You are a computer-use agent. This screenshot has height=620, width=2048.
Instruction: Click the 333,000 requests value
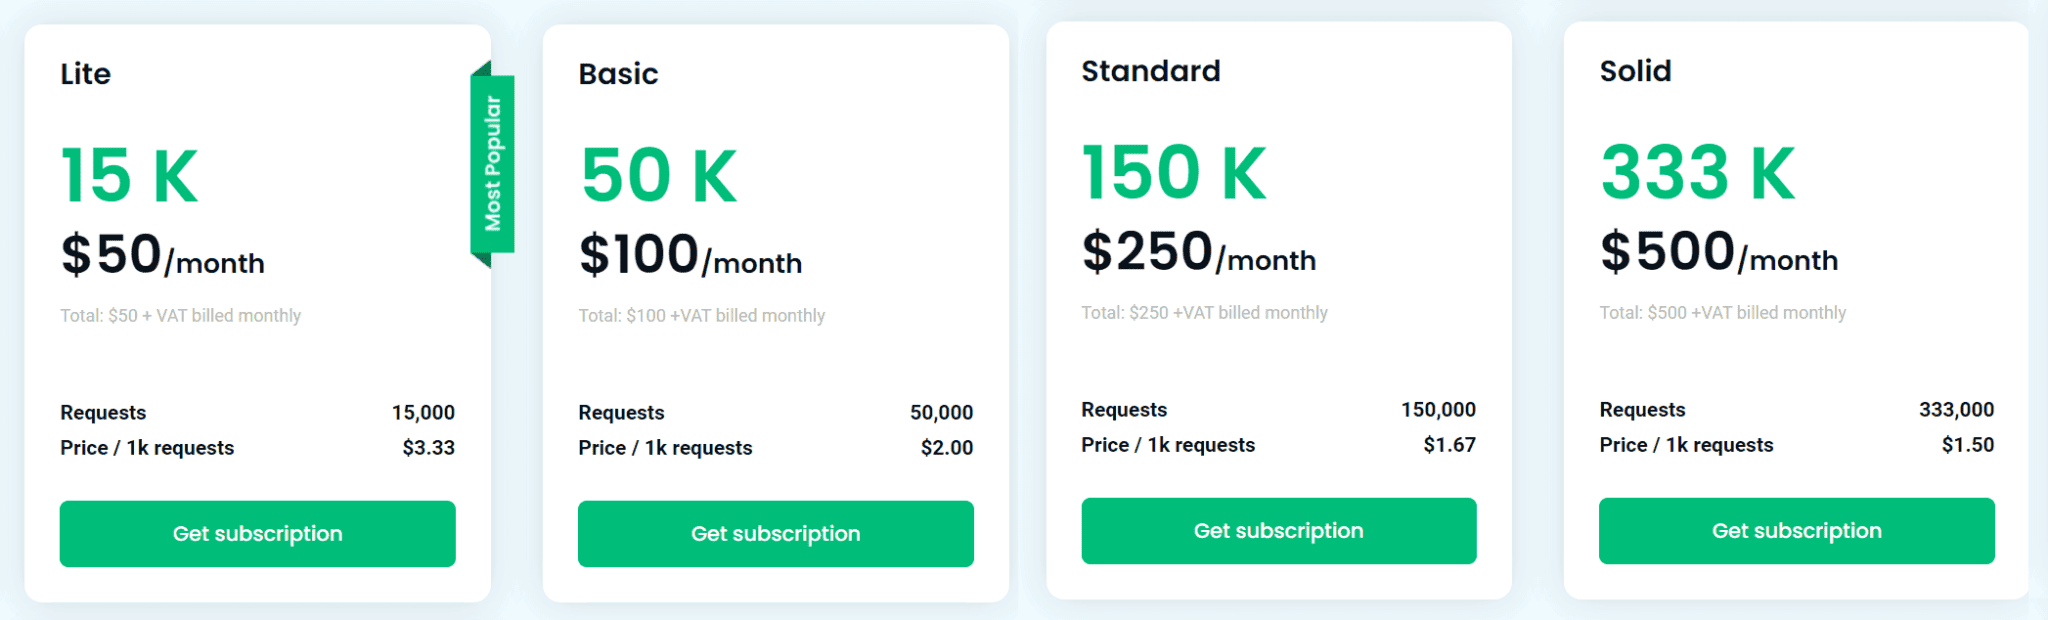point(1956,410)
